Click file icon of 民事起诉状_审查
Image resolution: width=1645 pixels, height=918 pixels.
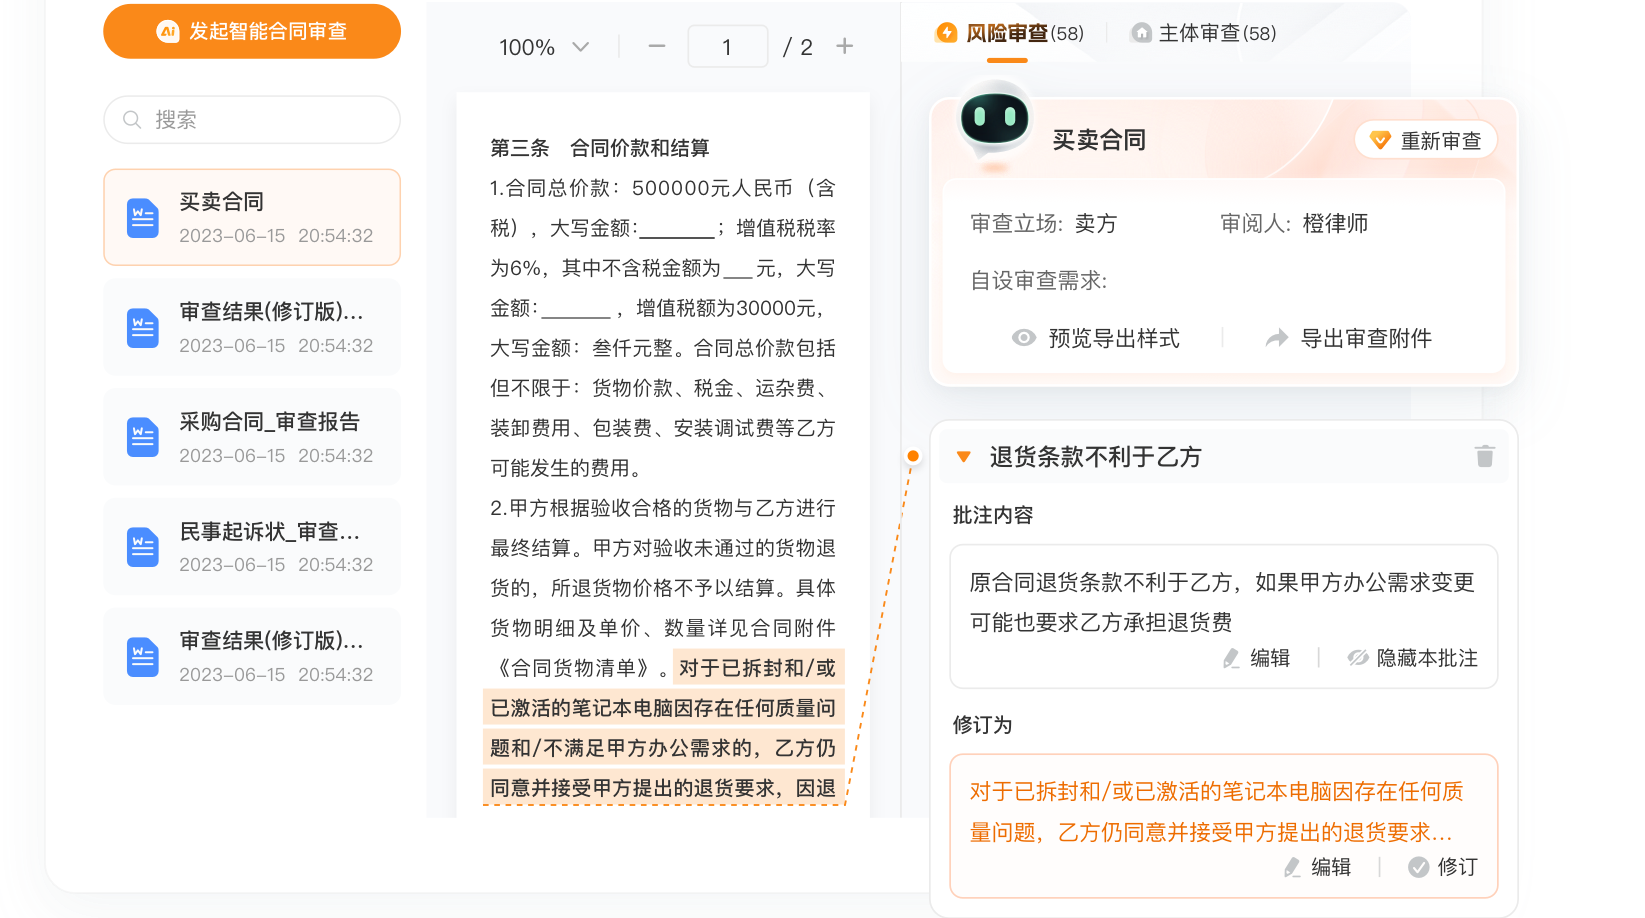click(143, 547)
